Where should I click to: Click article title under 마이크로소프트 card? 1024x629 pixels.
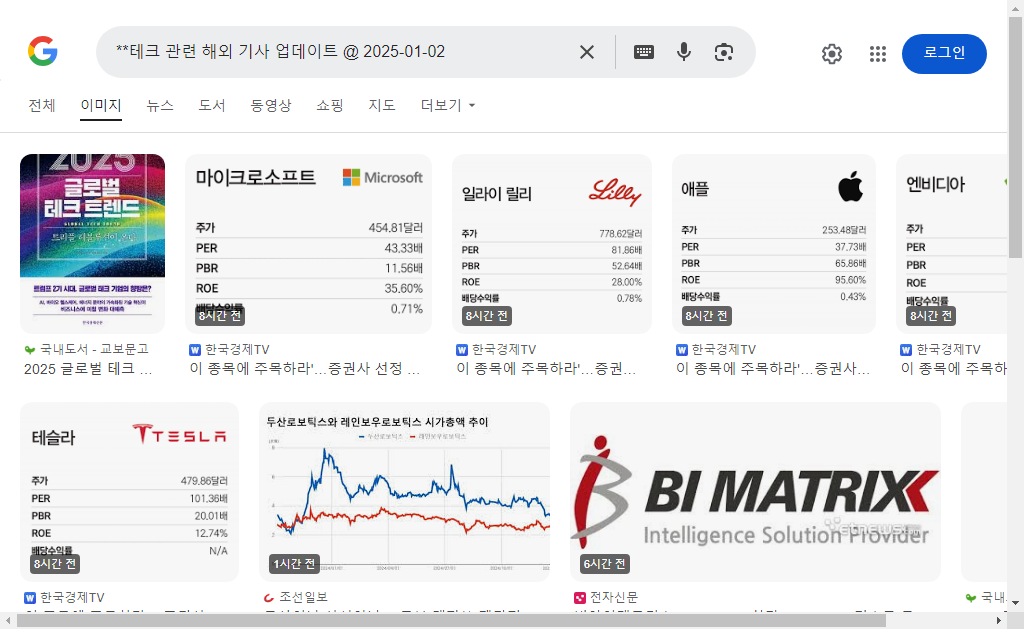click(305, 369)
